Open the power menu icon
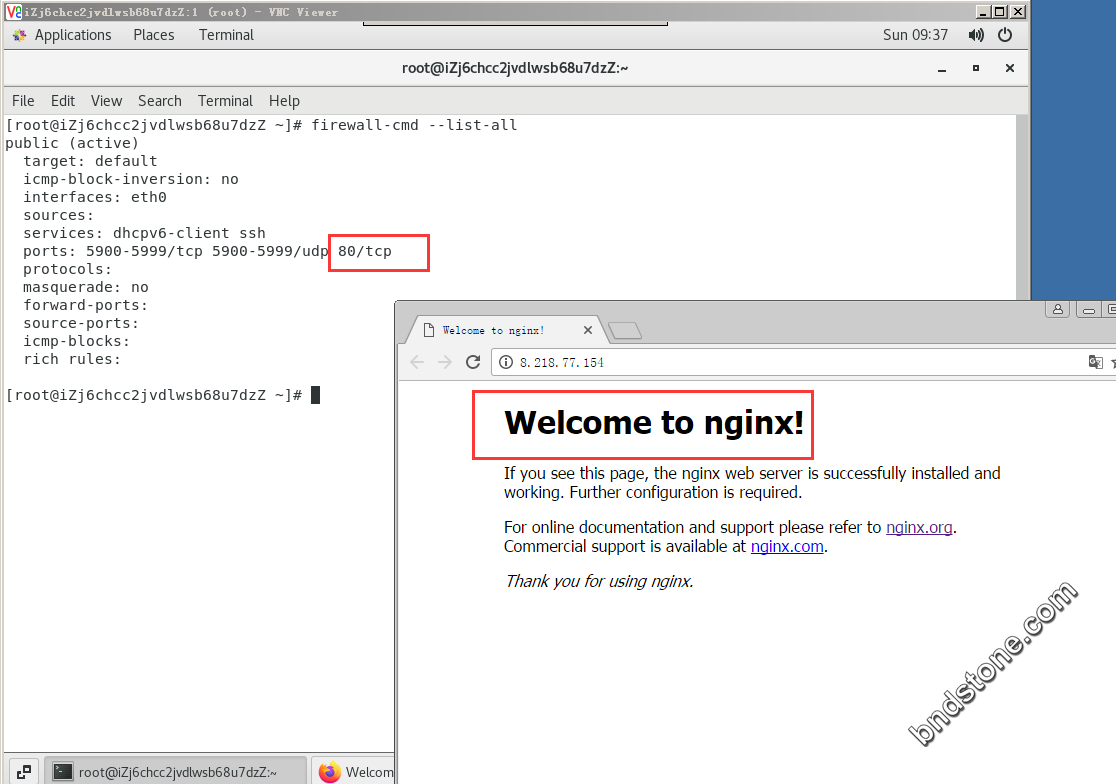 point(1005,35)
